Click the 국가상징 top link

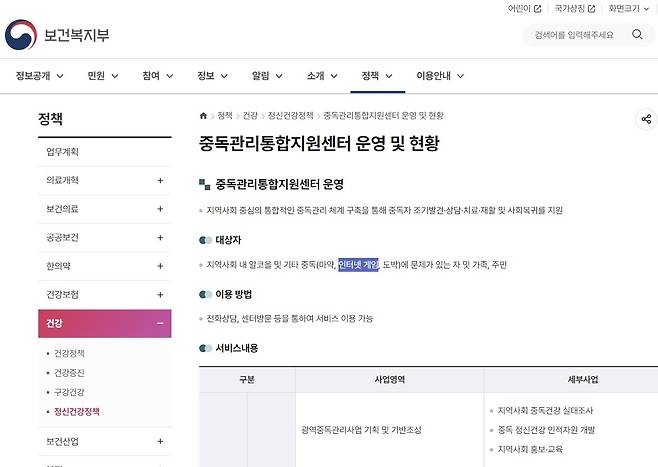click(570, 9)
